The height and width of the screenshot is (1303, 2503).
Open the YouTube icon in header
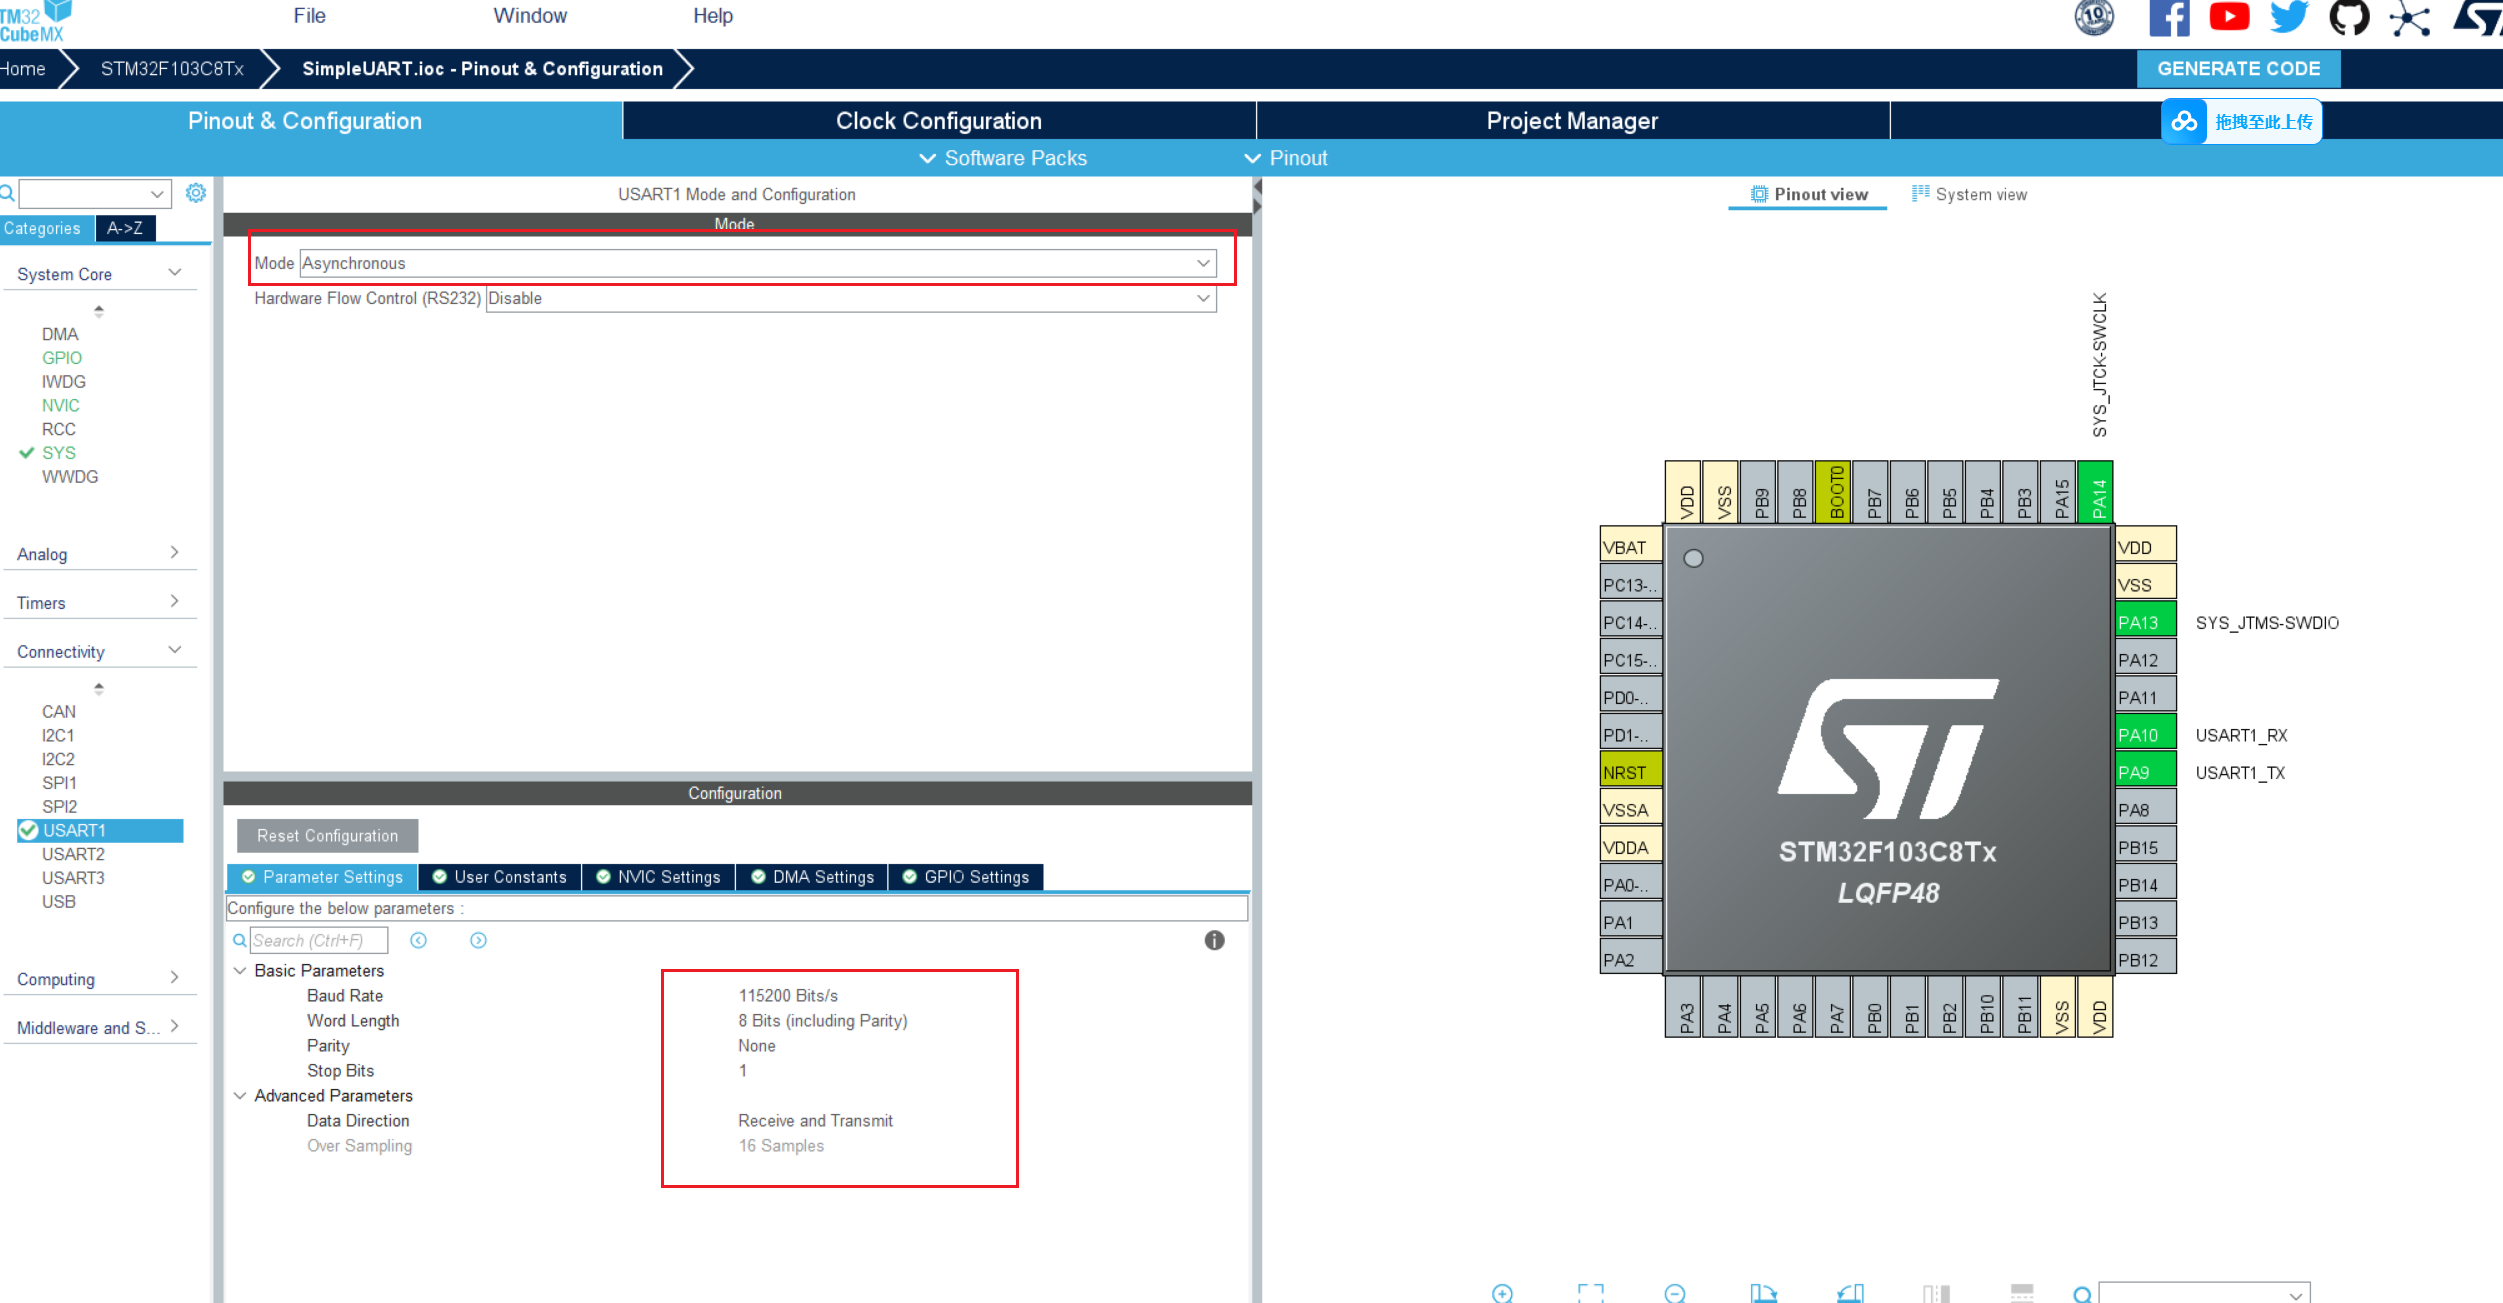2229,17
